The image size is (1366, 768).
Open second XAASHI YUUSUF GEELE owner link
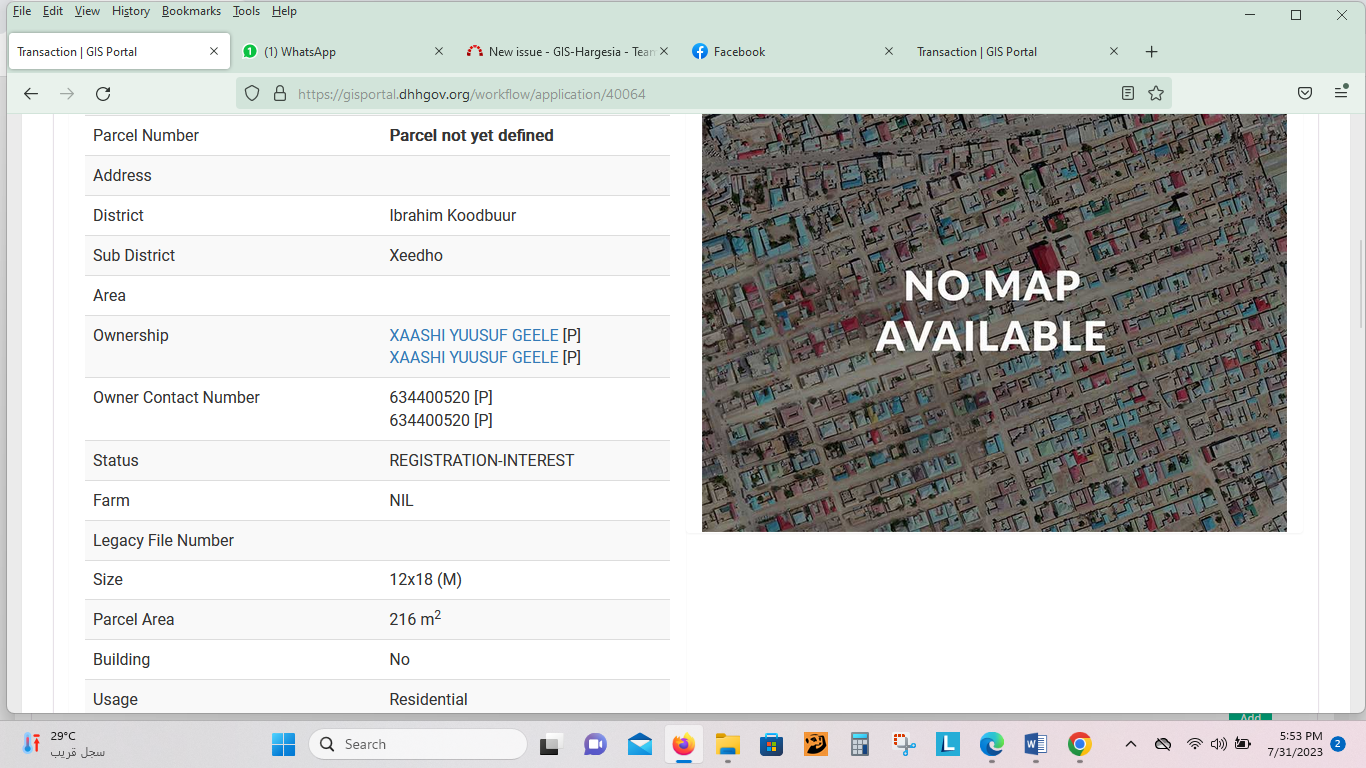pyautogui.click(x=474, y=357)
